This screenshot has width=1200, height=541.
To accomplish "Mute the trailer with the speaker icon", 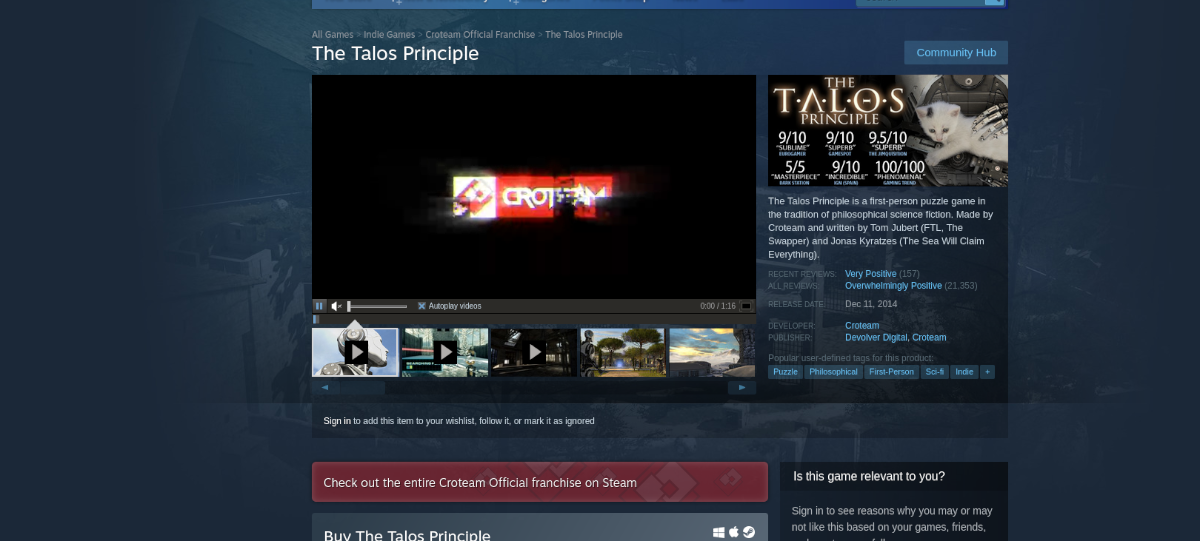I will tap(337, 306).
